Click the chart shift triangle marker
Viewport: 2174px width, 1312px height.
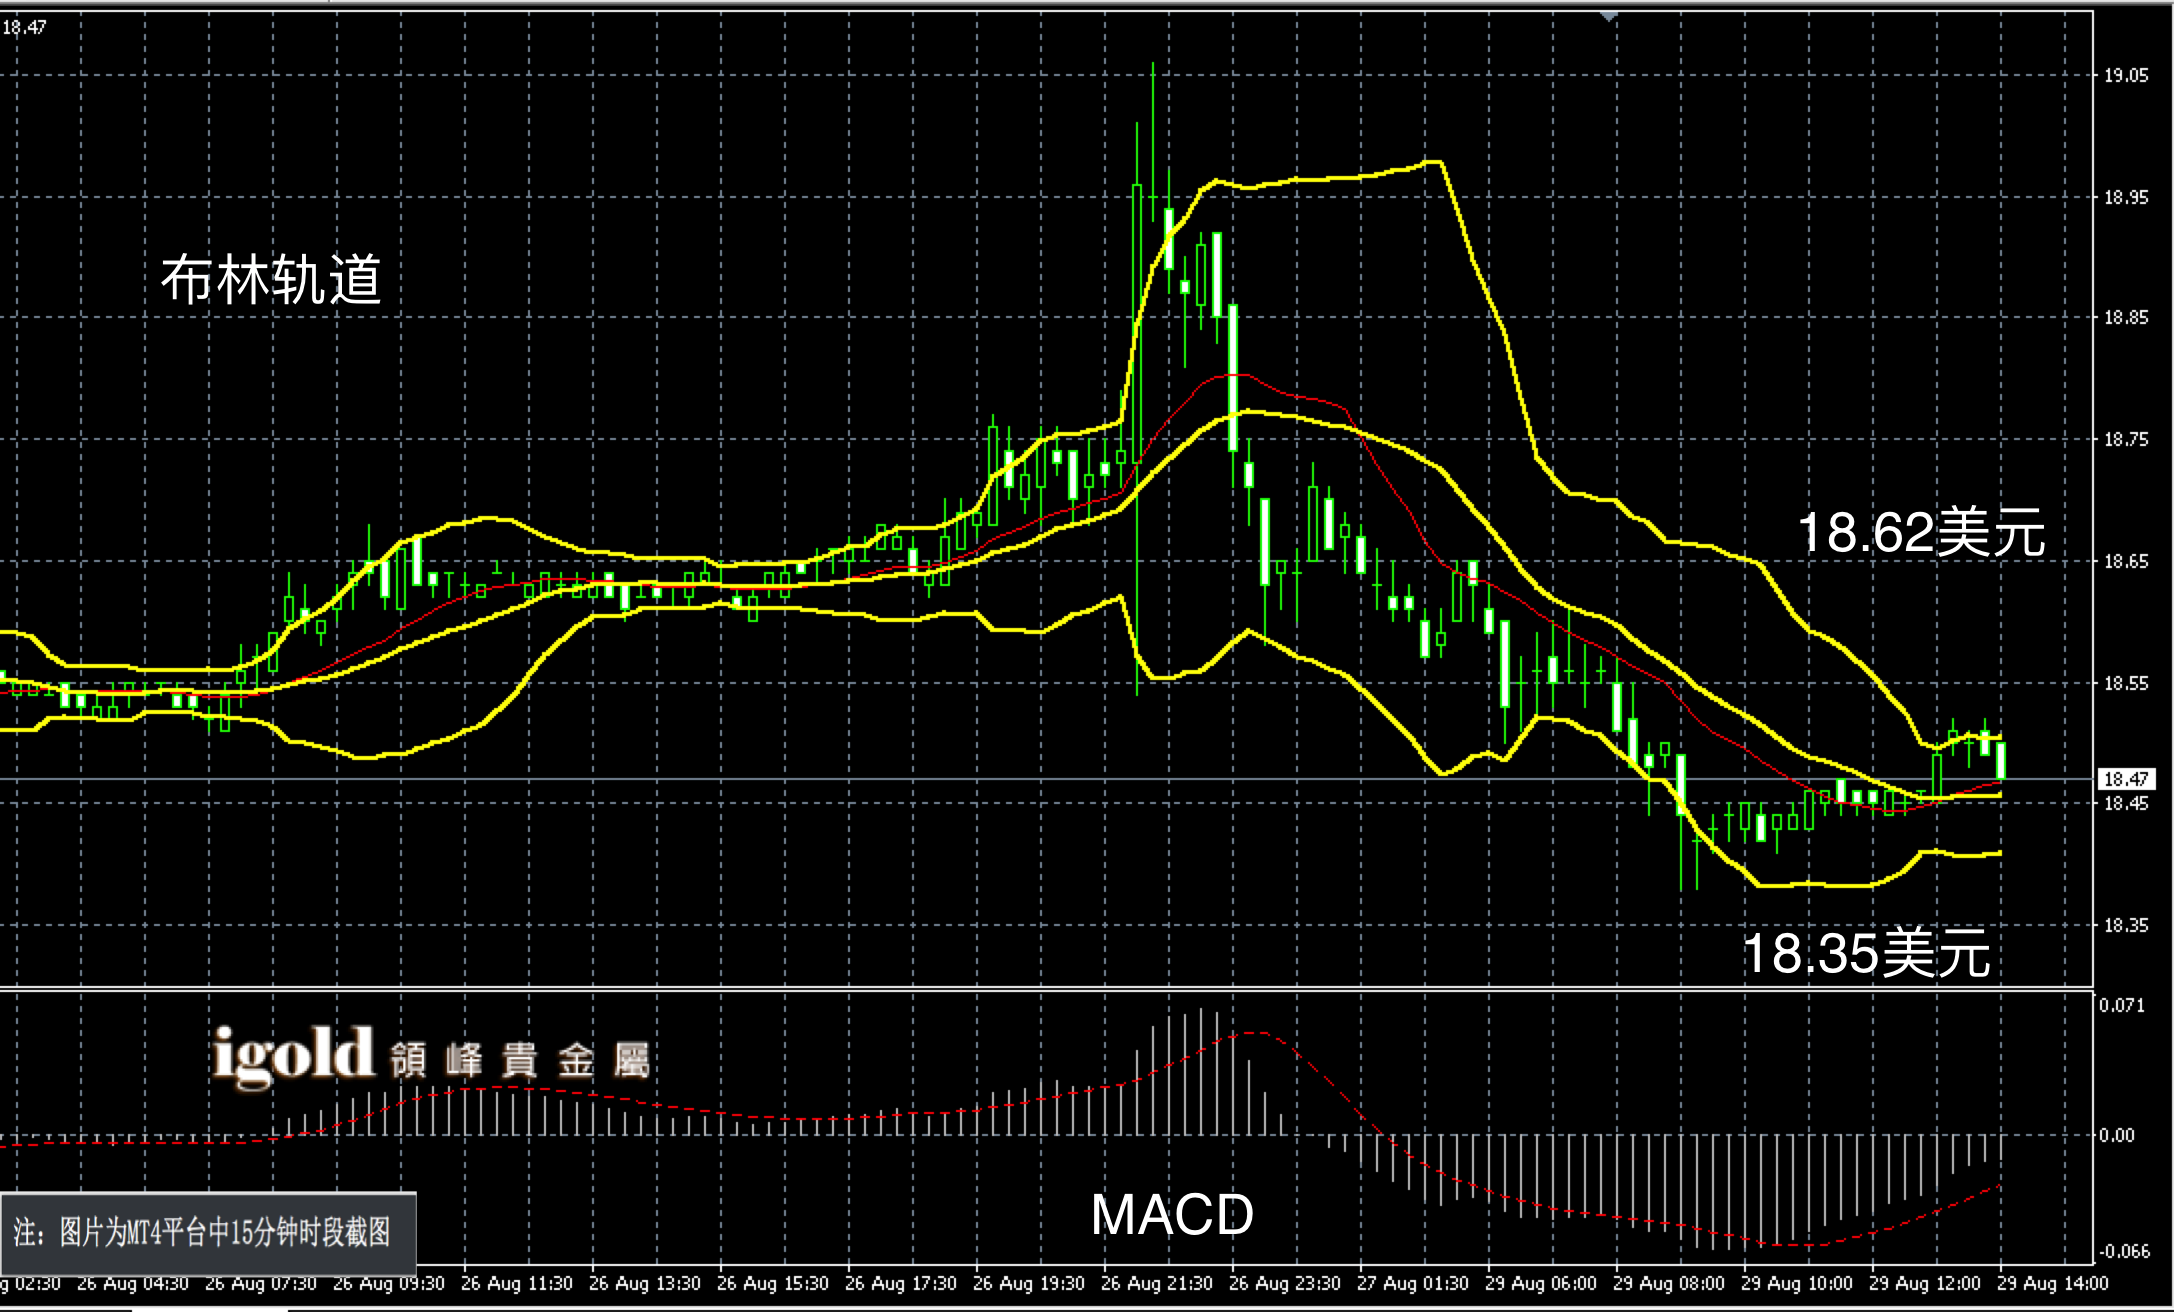tap(1608, 17)
